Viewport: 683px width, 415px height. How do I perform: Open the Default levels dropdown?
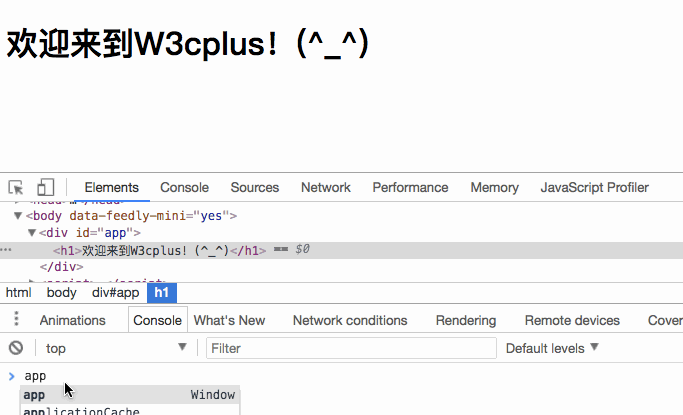[x=552, y=348]
